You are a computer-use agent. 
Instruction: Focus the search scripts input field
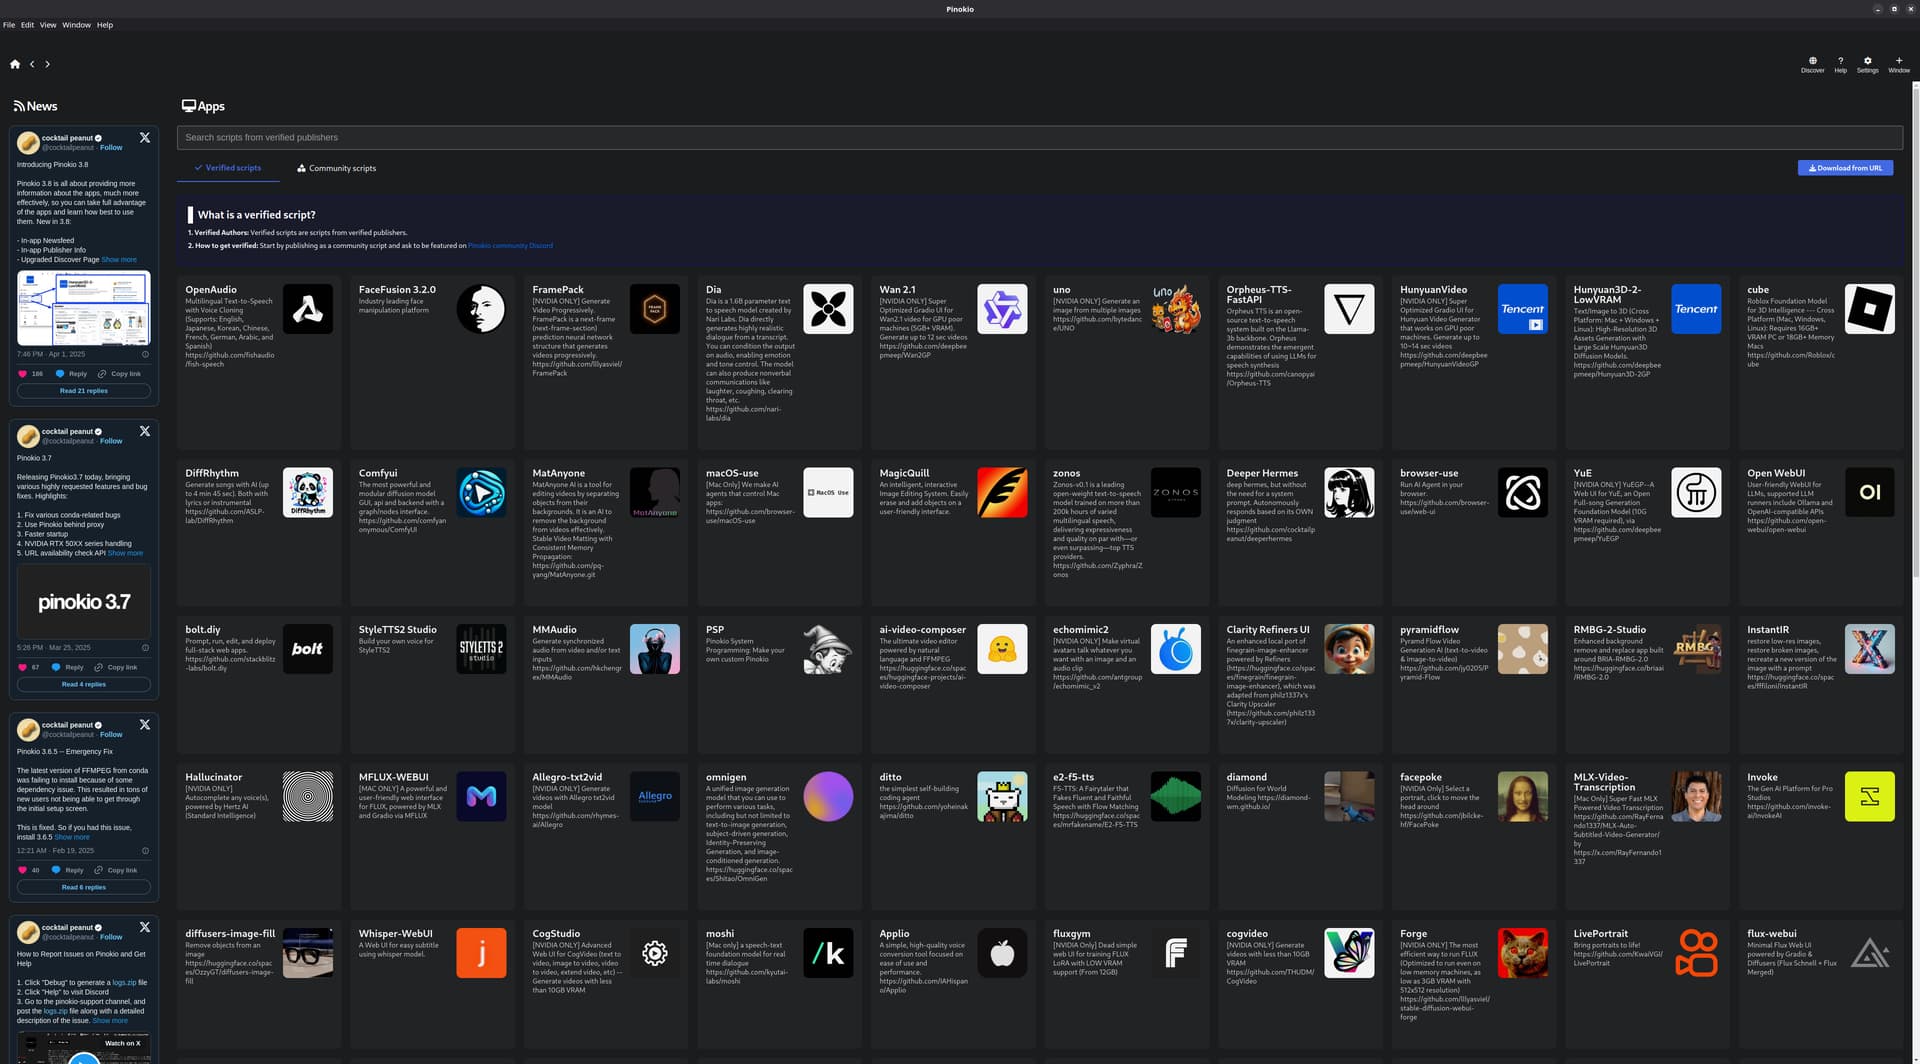(1039, 138)
